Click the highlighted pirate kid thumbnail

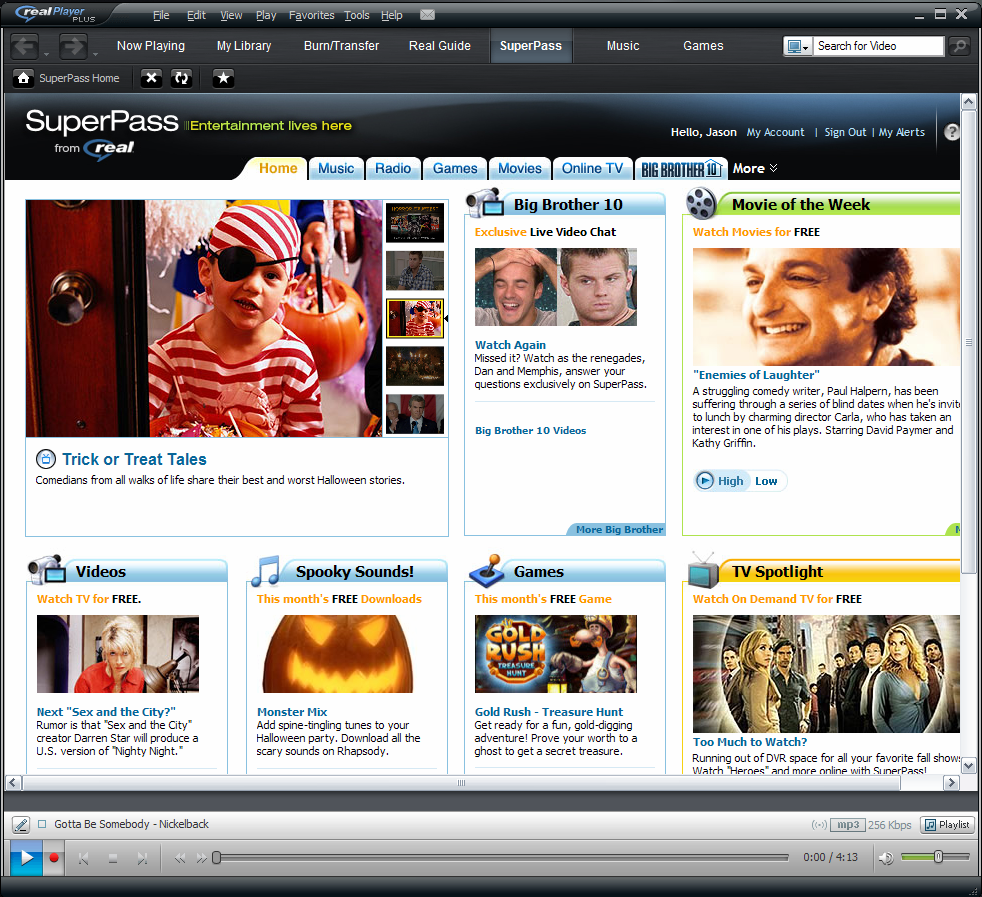pyautogui.click(x=415, y=319)
